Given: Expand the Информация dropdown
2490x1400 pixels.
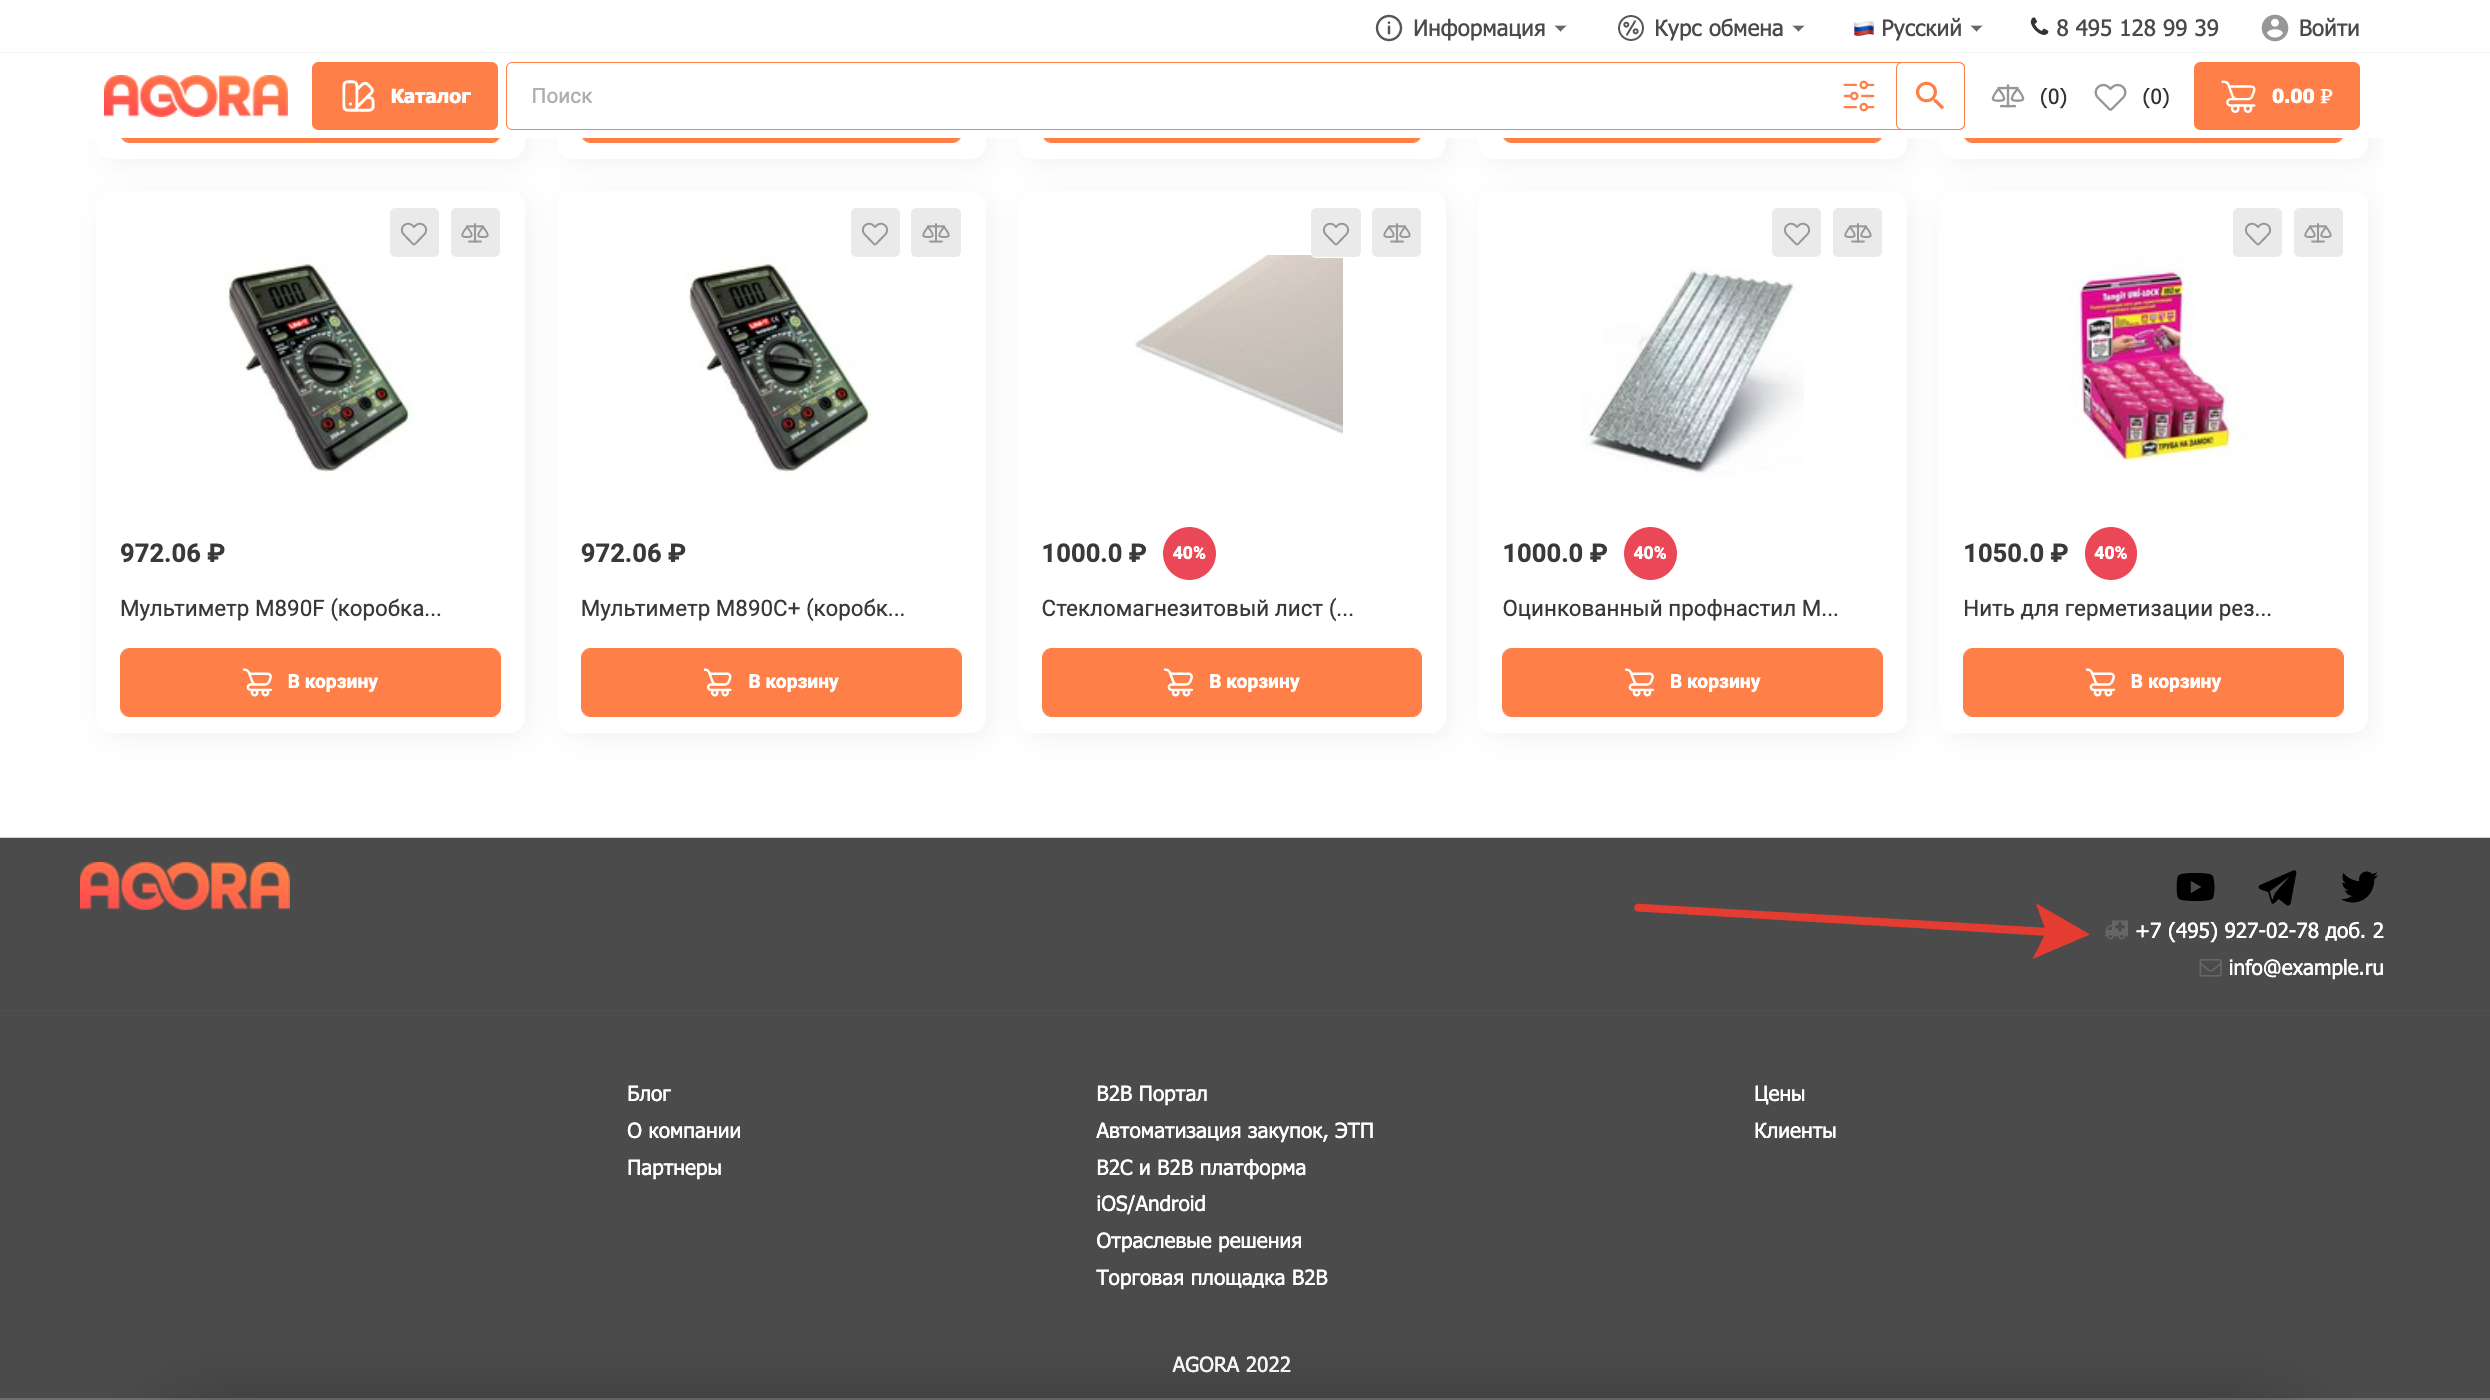Looking at the screenshot, I should pos(1470,28).
